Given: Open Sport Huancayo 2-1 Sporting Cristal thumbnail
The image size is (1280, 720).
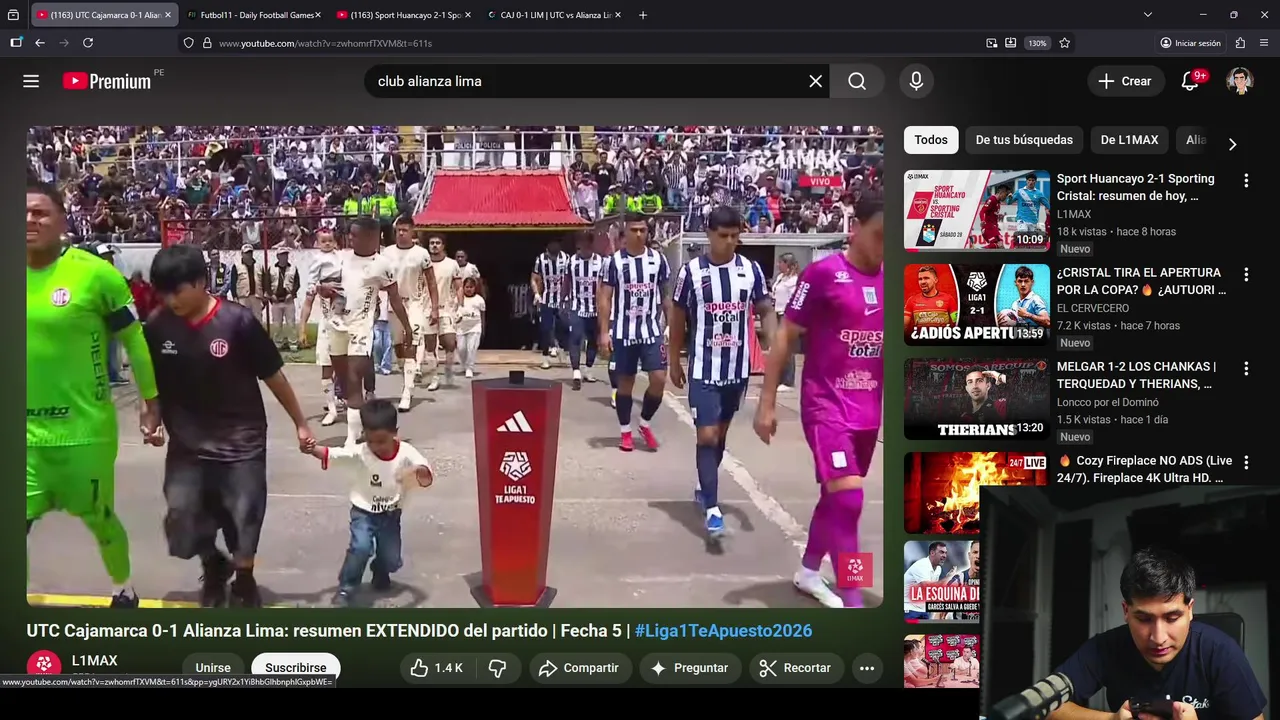Looking at the screenshot, I should (977, 210).
